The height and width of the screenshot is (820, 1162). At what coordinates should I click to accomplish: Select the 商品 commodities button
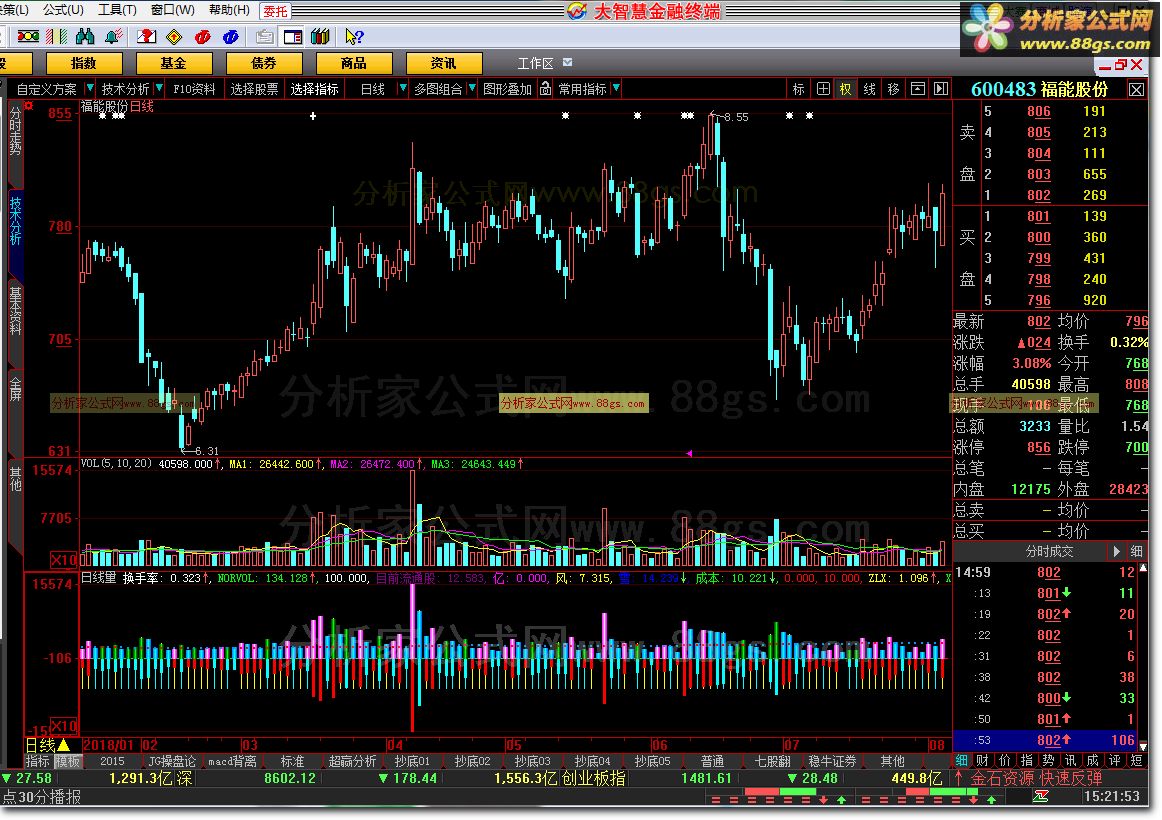tap(353, 64)
